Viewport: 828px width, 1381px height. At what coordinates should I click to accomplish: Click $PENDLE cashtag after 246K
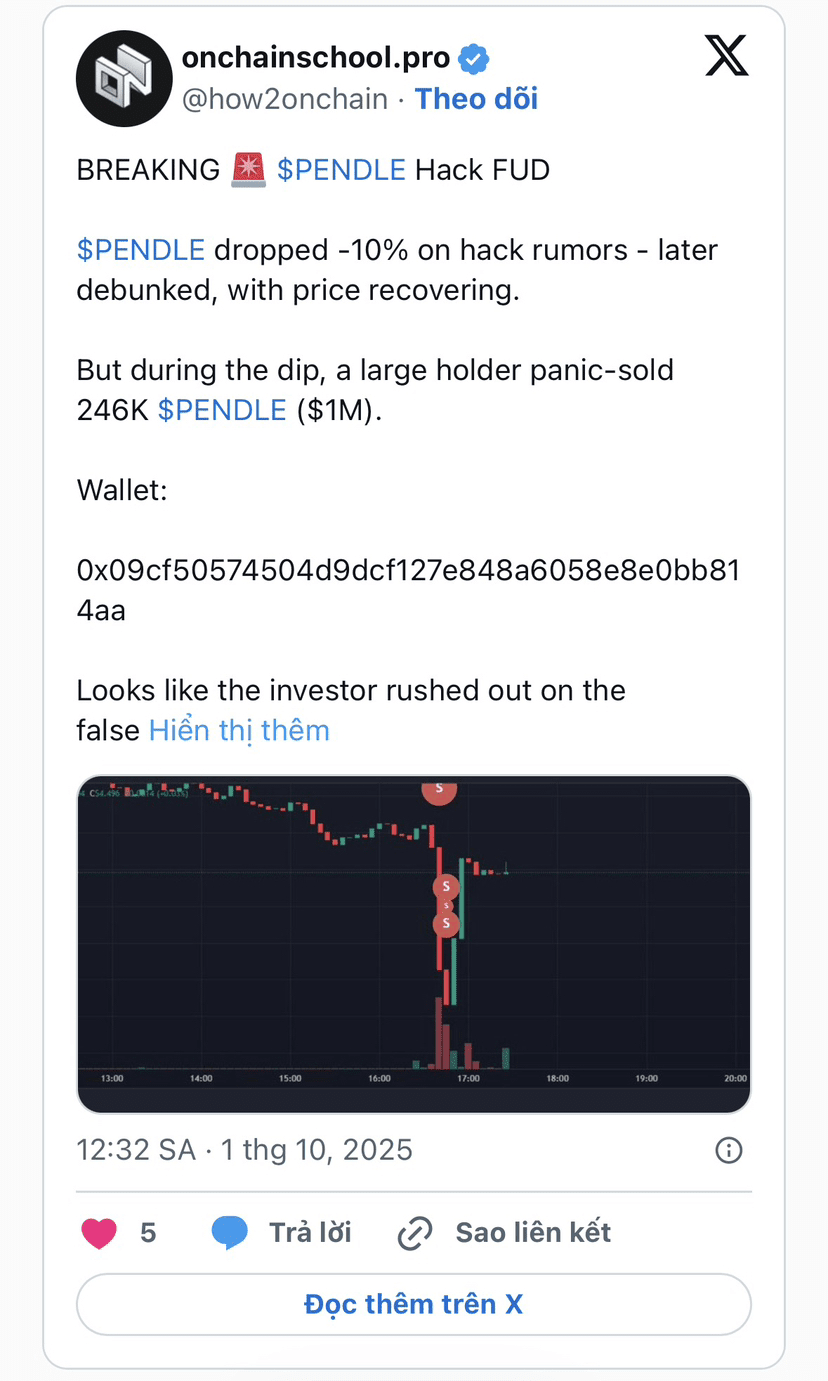(x=222, y=410)
